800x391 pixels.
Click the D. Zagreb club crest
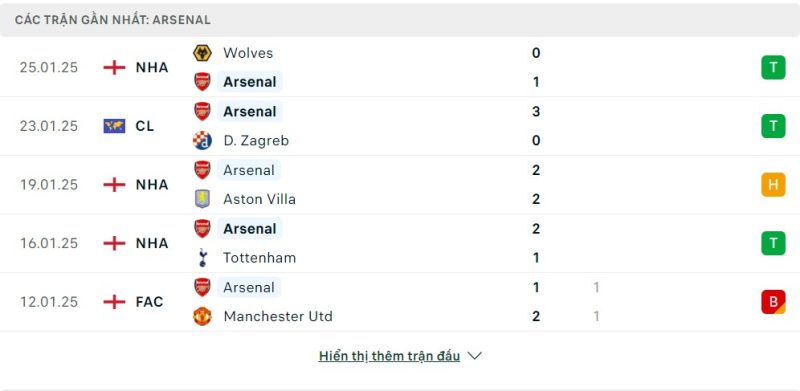click(202, 140)
